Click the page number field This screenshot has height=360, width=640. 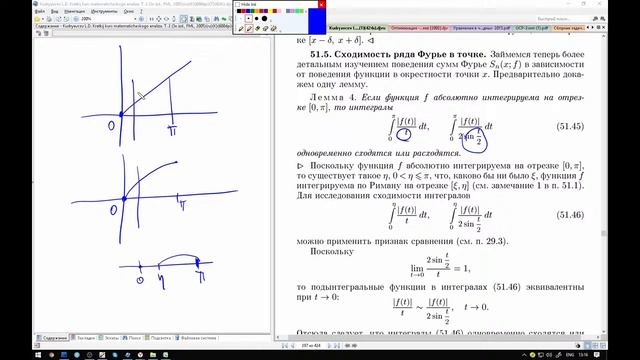click(311, 346)
